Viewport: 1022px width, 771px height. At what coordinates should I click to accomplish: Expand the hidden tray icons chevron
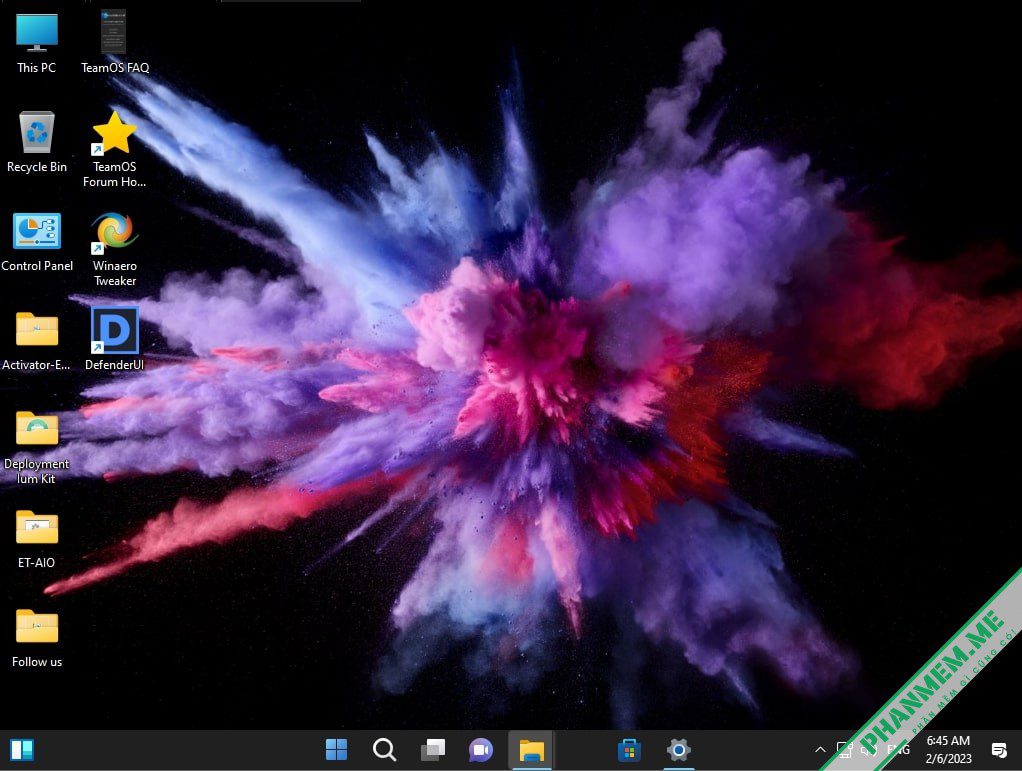[x=820, y=750]
